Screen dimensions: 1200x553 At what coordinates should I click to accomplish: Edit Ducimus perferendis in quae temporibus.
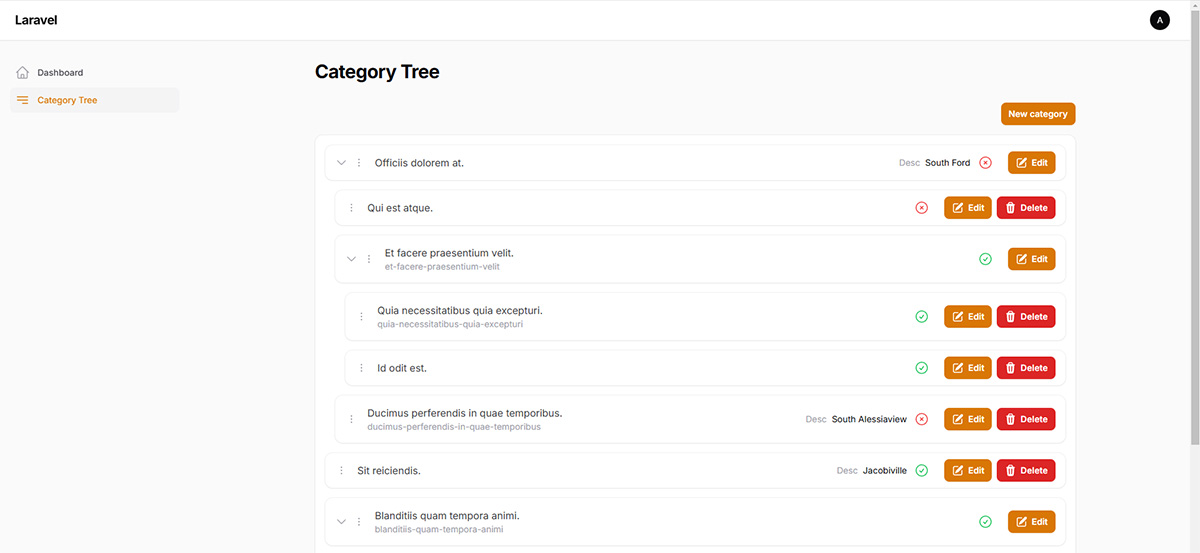click(x=968, y=419)
